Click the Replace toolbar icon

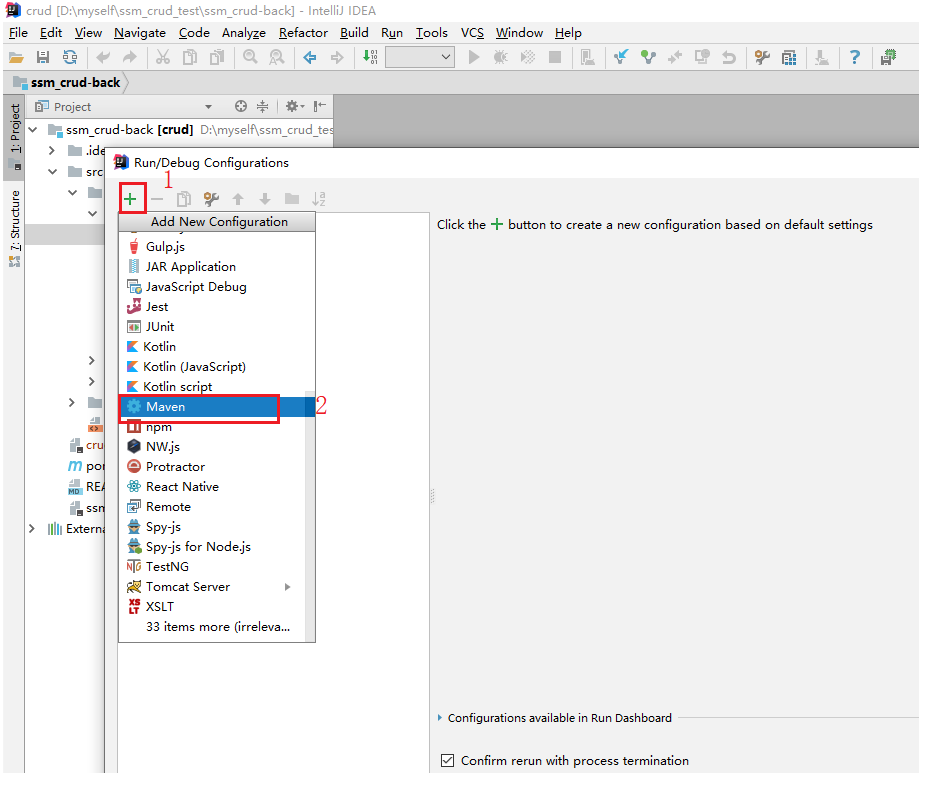pos(277,57)
